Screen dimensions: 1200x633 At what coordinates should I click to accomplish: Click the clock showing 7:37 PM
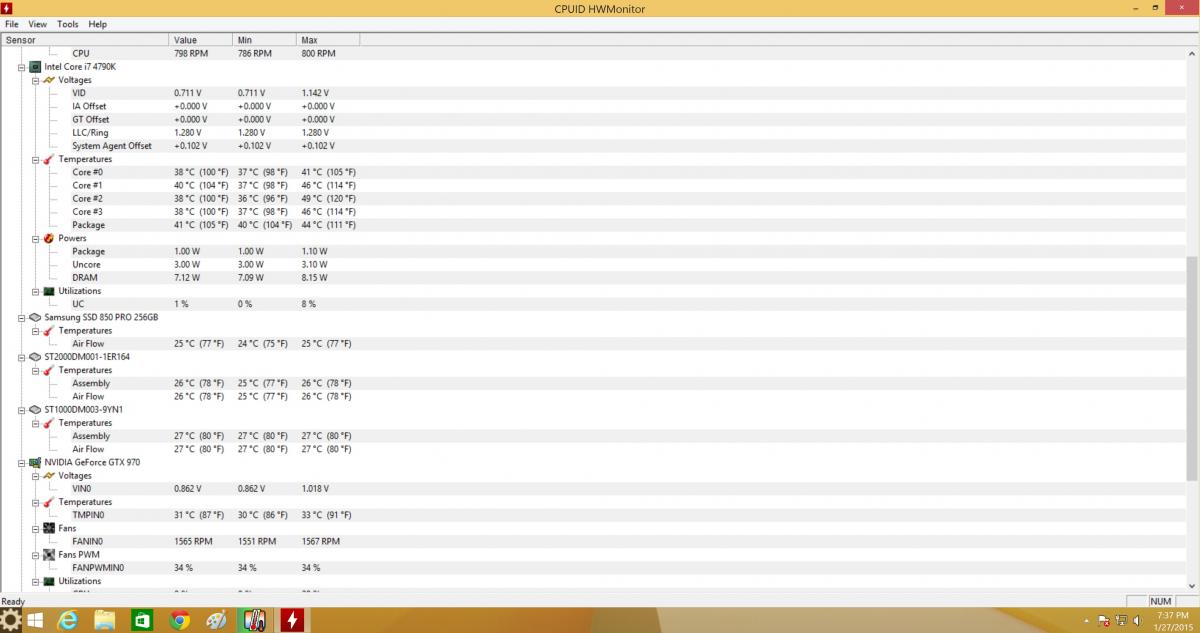click(1173, 614)
